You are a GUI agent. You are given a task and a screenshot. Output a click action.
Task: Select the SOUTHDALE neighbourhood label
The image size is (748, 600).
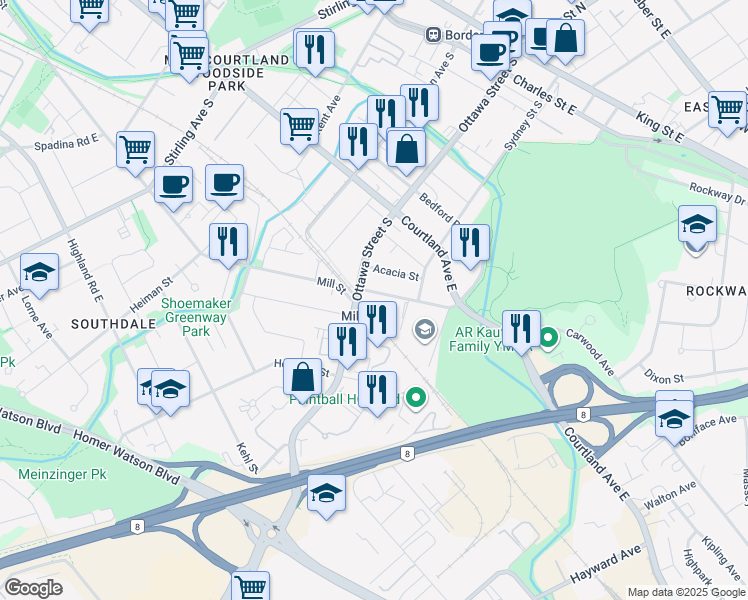pos(114,324)
